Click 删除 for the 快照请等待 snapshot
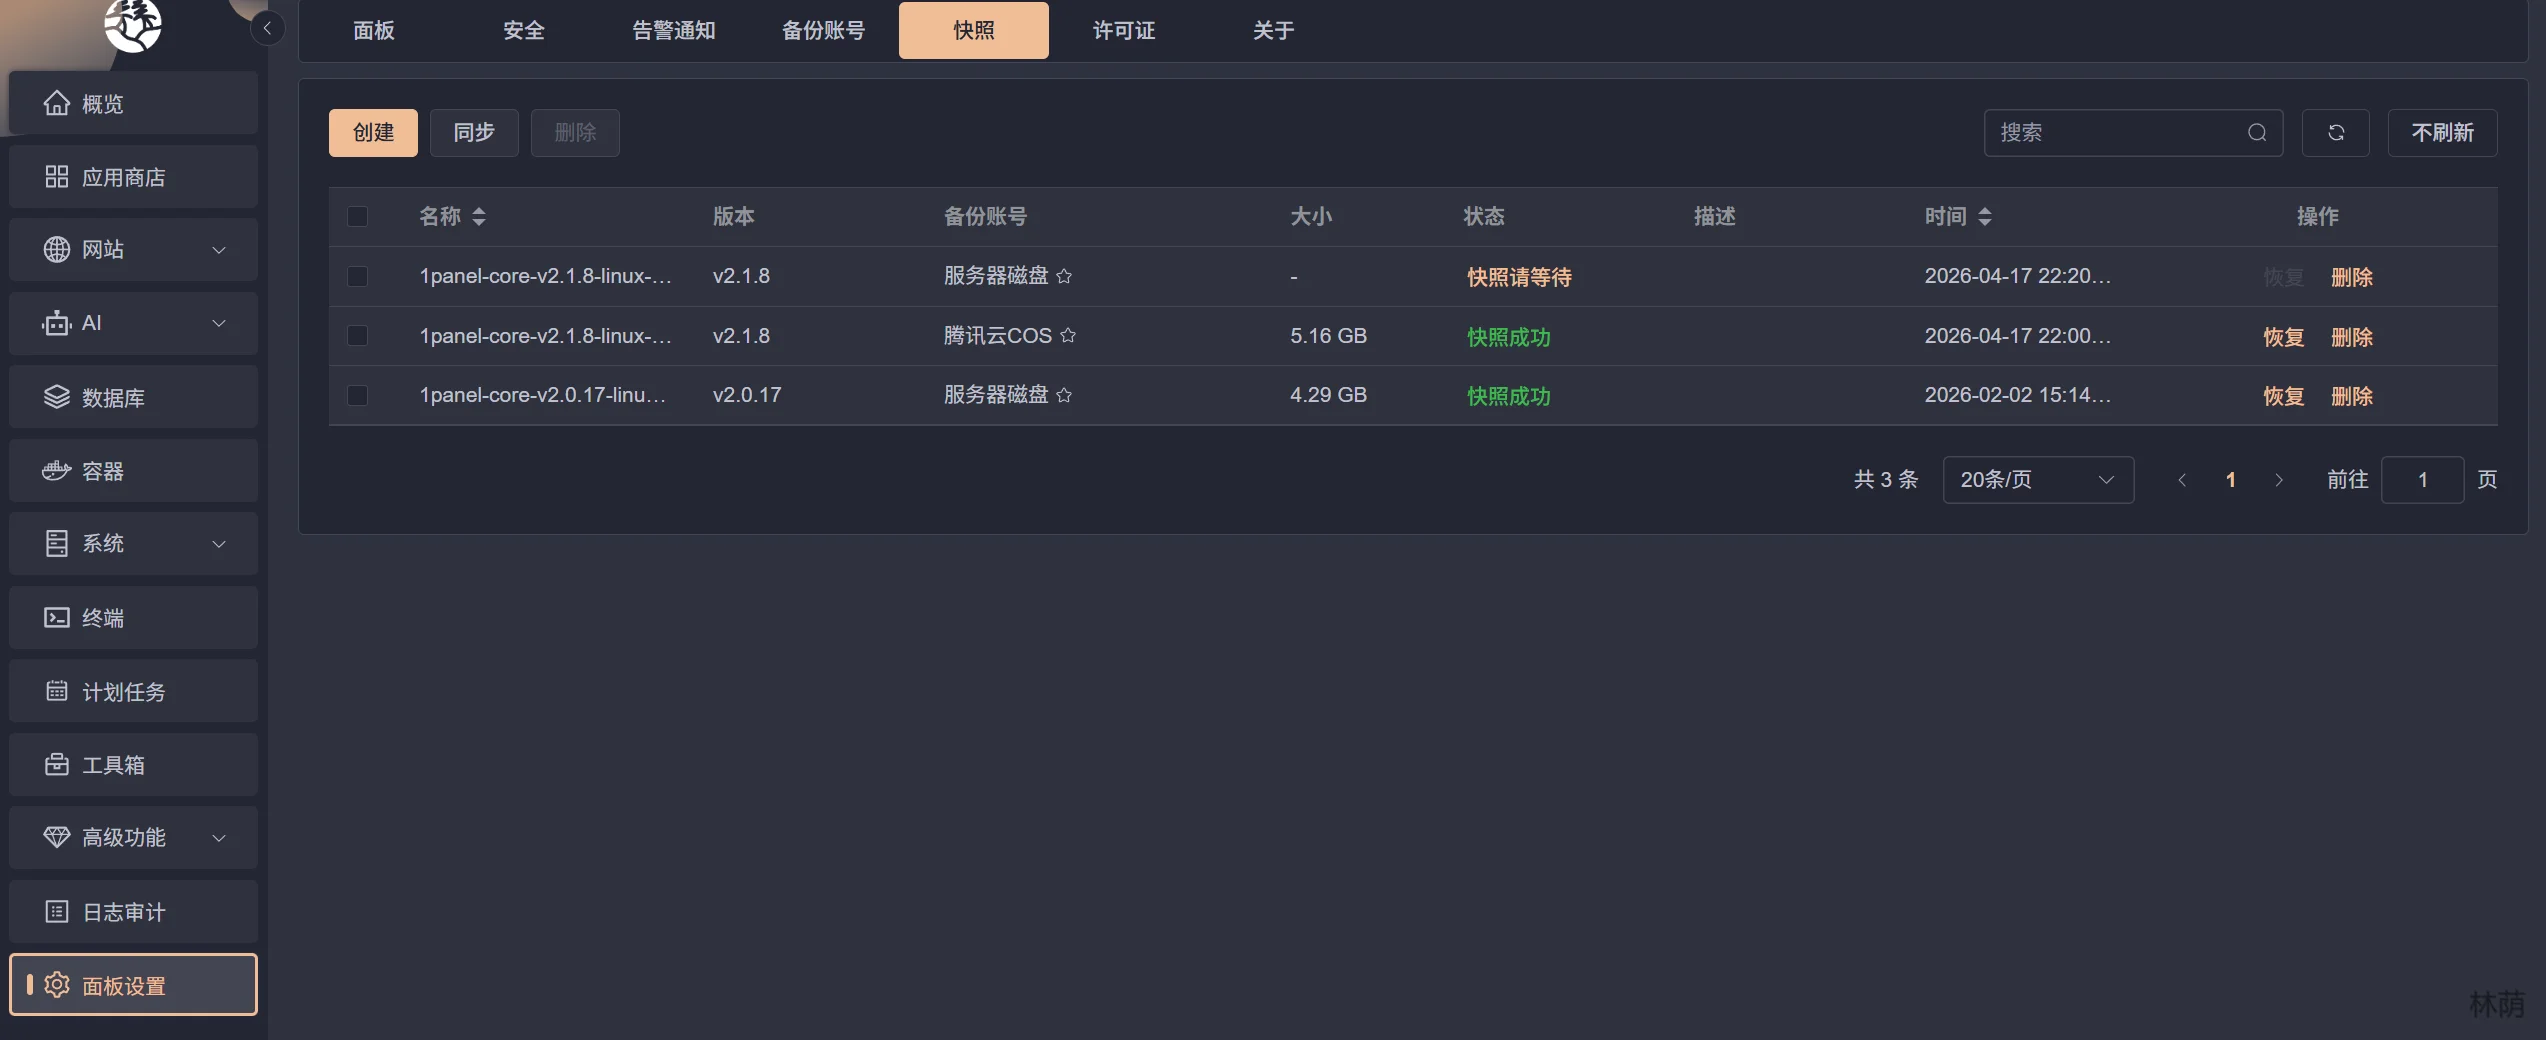Screen dimensions: 2546x1040 coord(2352,277)
